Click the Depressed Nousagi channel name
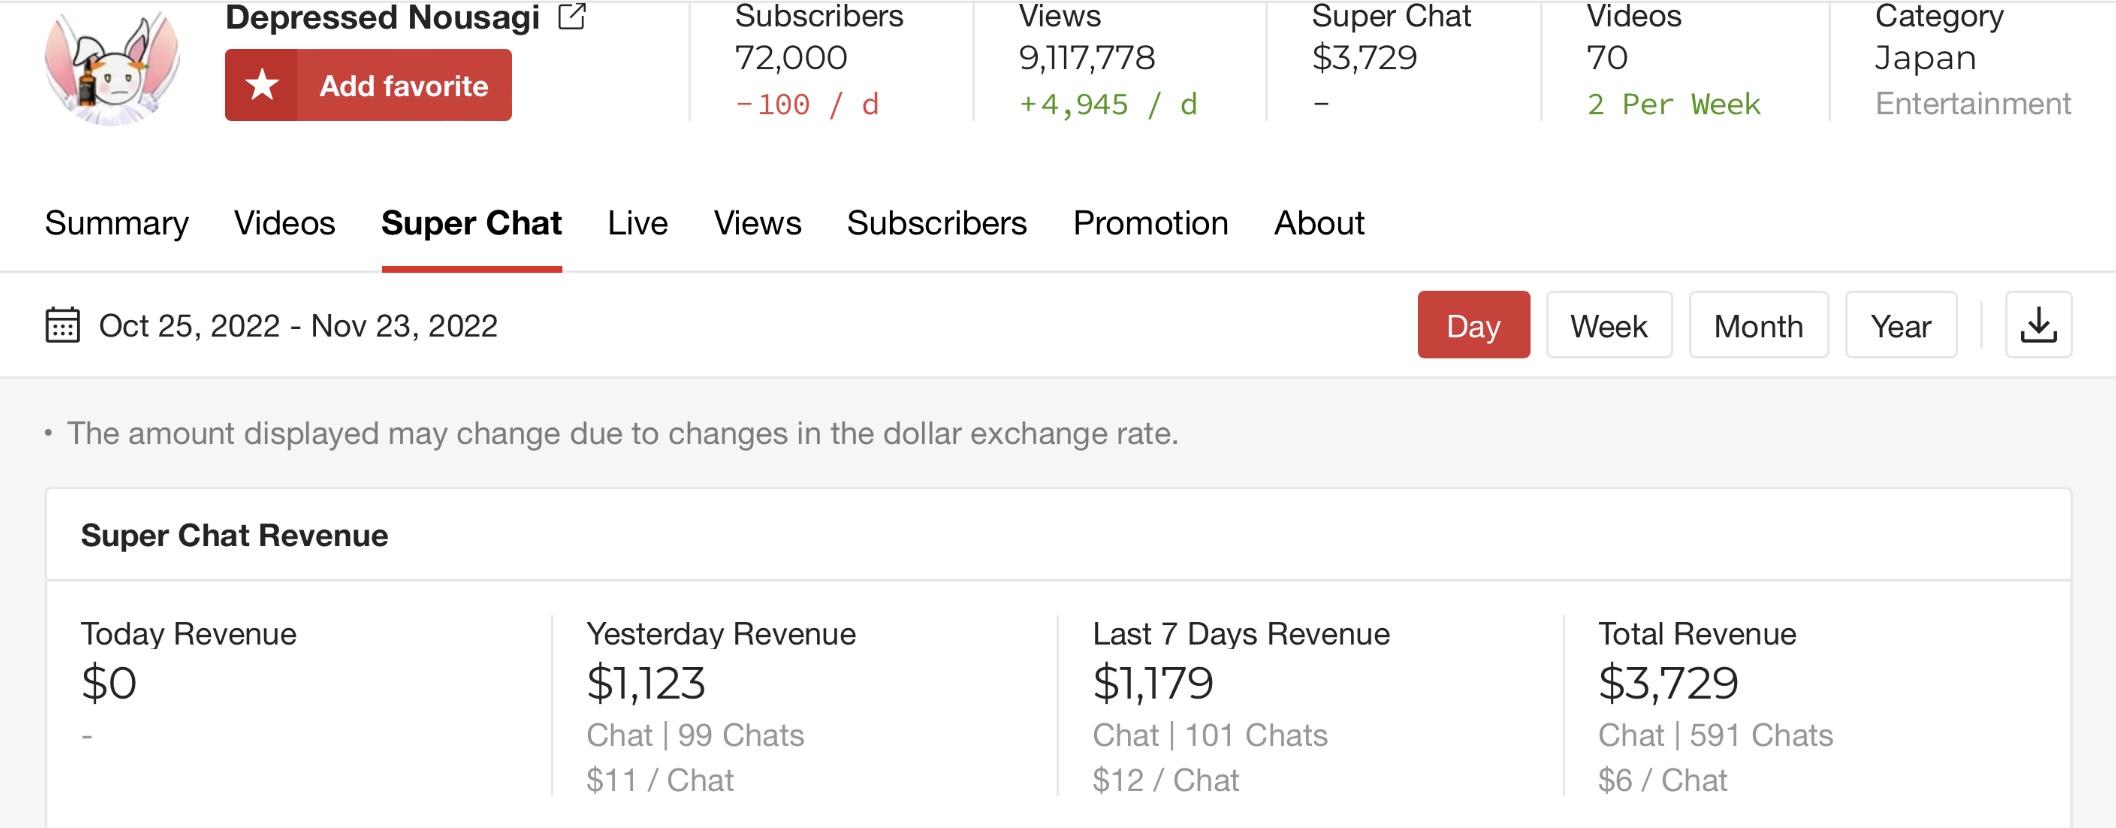 (382, 17)
